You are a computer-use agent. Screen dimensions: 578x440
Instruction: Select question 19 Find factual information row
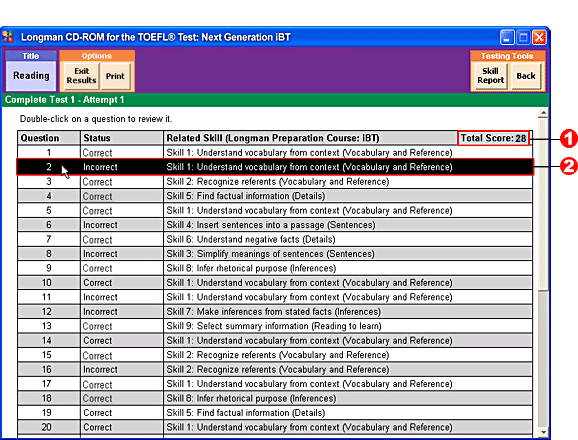[x=275, y=413]
